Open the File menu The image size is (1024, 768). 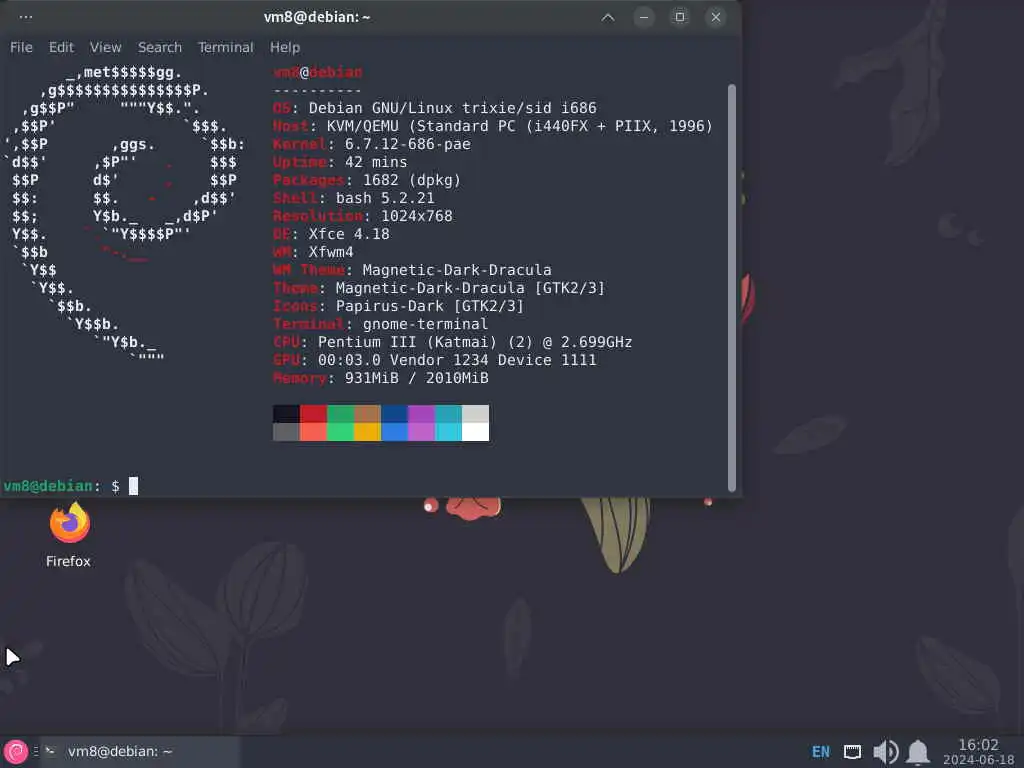[x=21, y=47]
